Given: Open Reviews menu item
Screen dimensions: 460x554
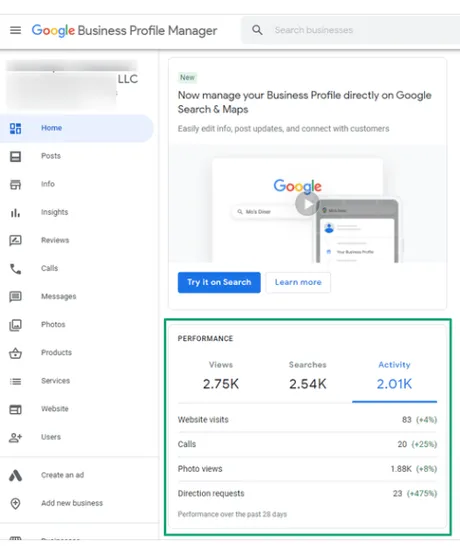Looking at the screenshot, I should (x=55, y=240).
